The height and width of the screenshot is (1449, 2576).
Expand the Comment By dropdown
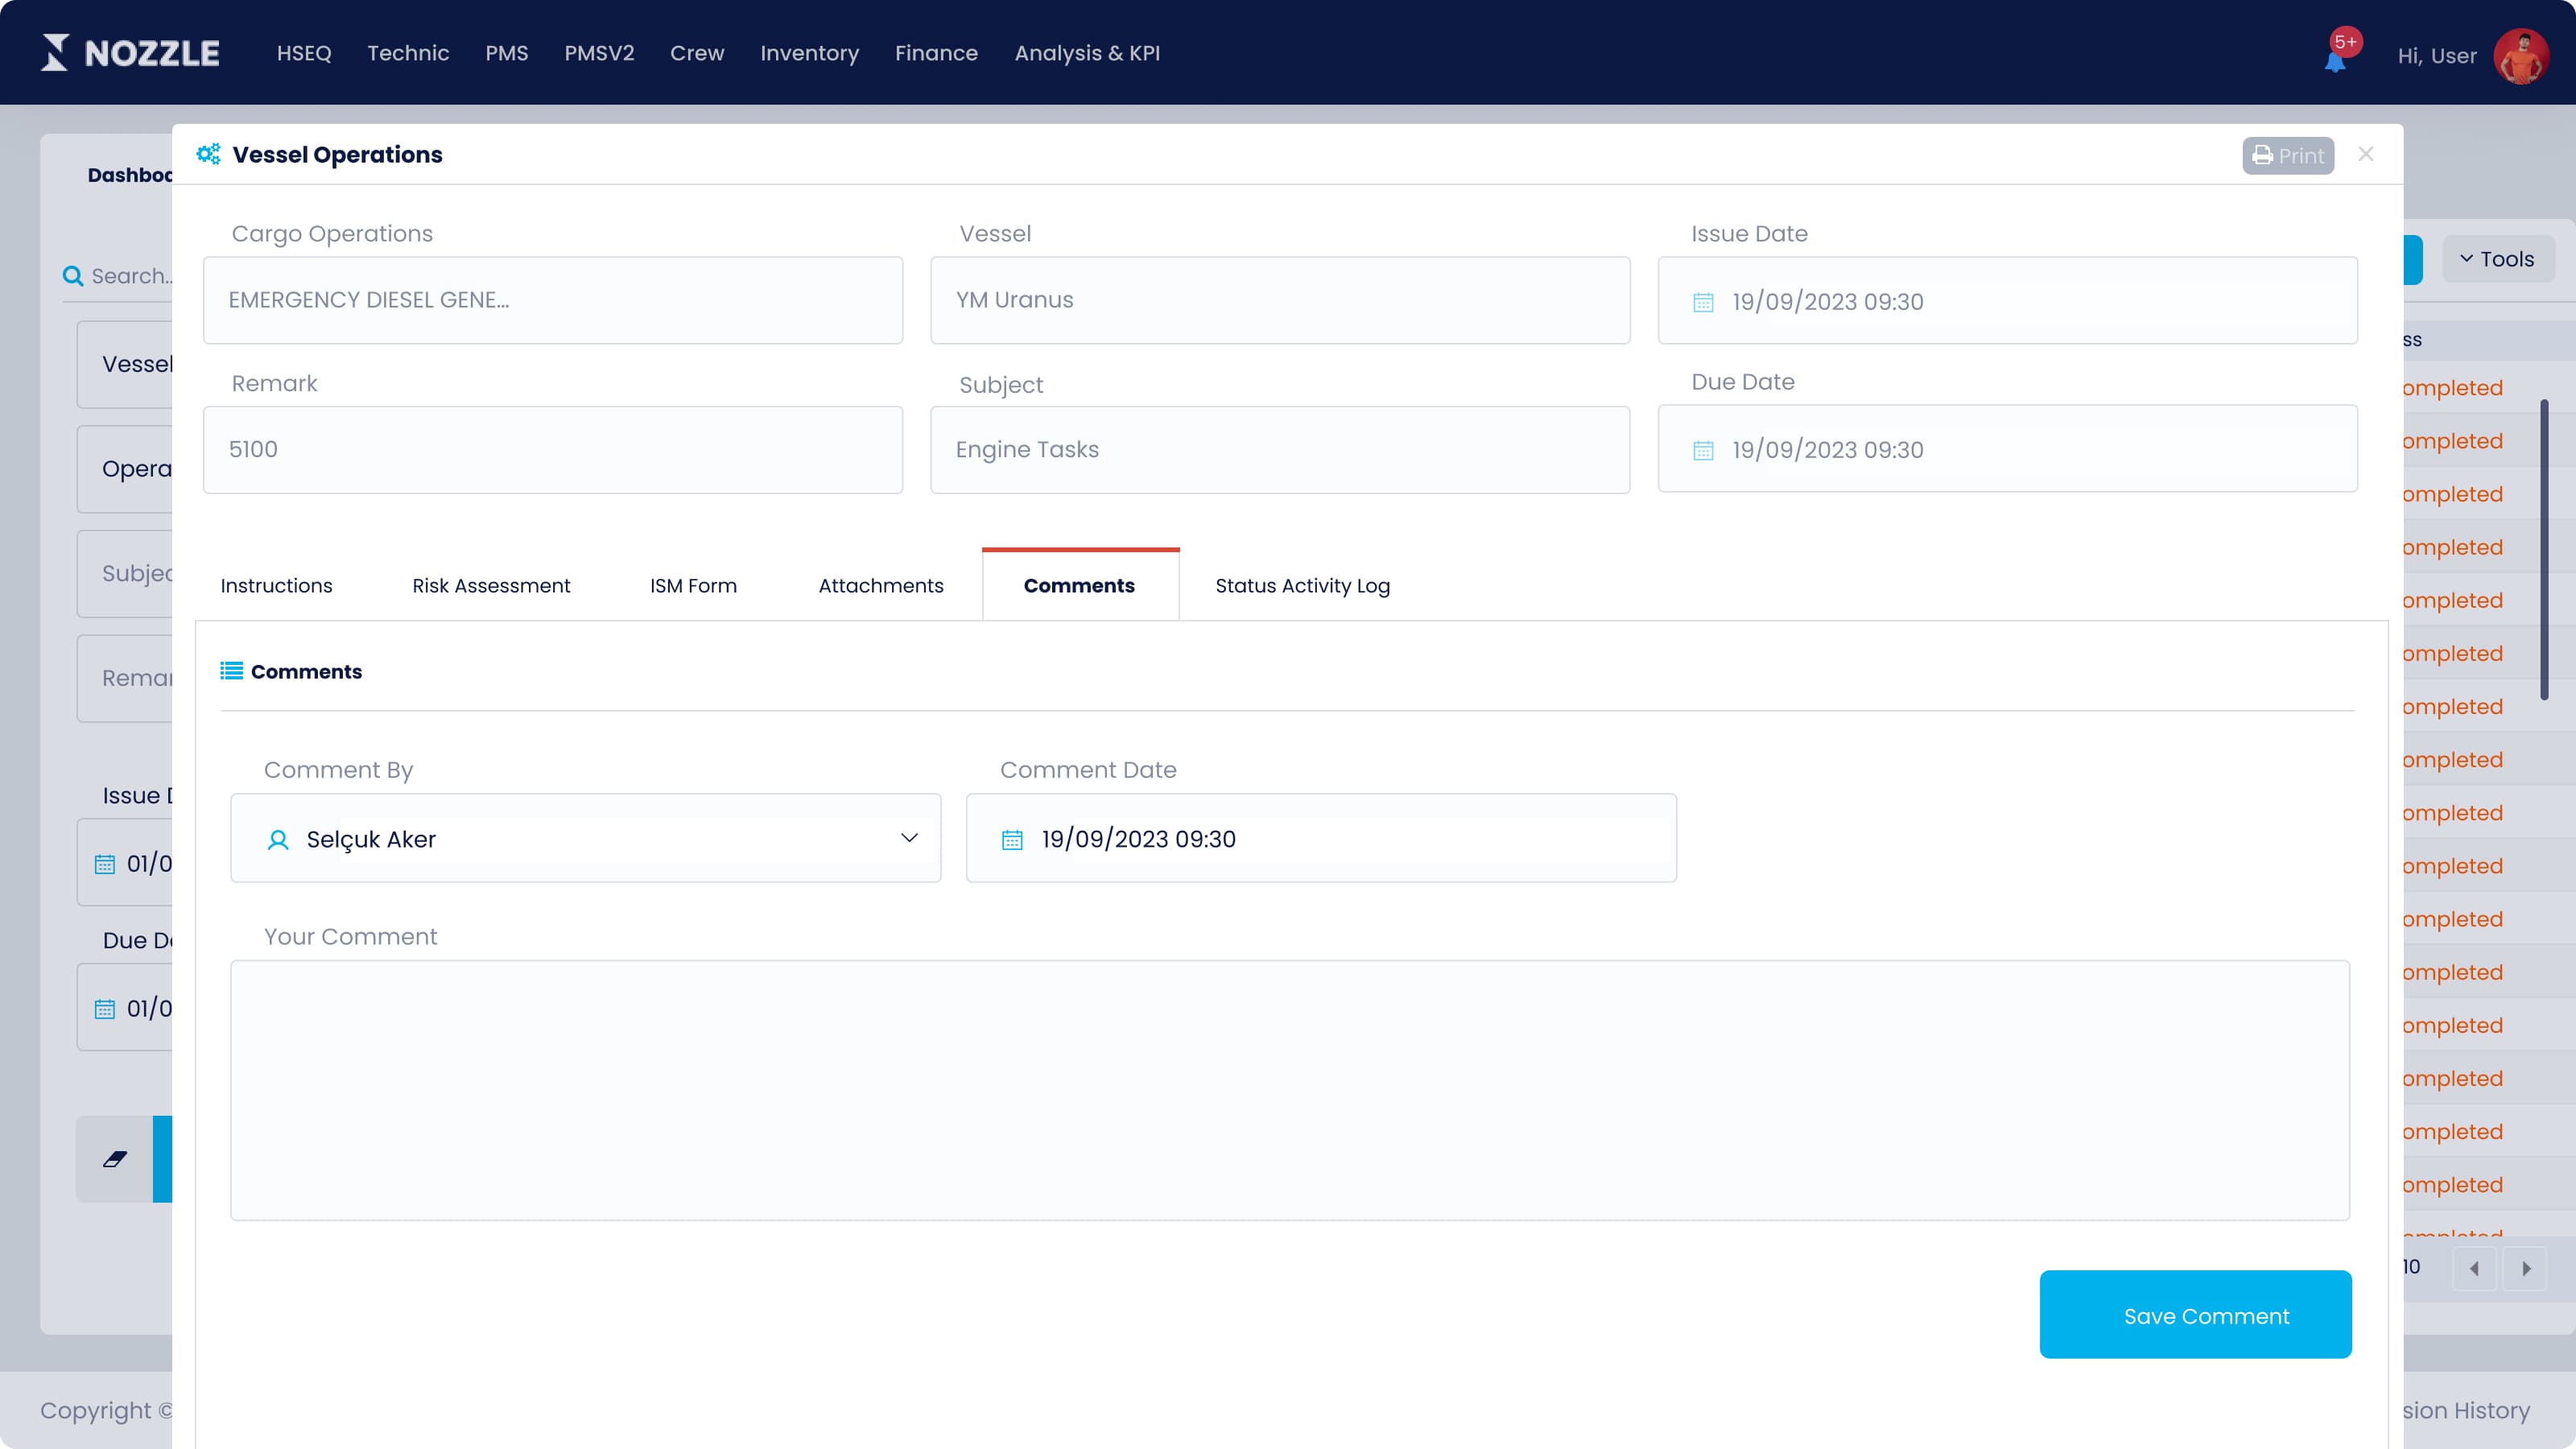pos(909,838)
